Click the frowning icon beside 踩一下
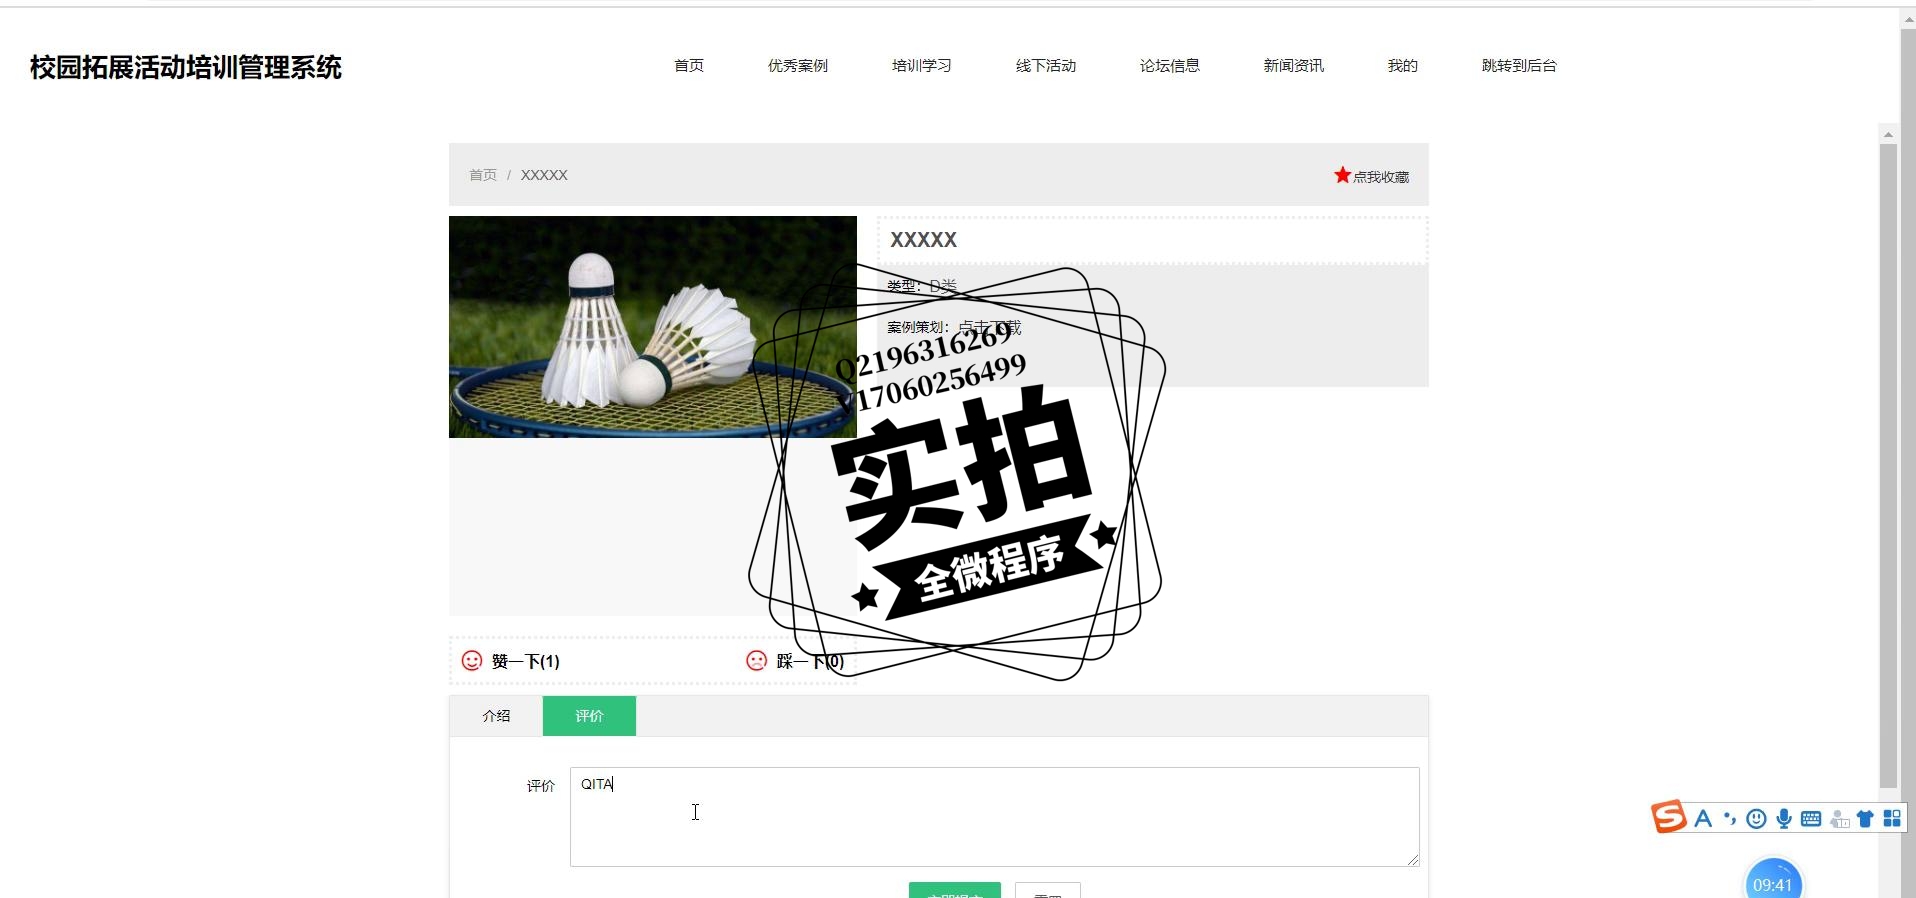This screenshot has width=1916, height=898. pyautogui.click(x=757, y=660)
